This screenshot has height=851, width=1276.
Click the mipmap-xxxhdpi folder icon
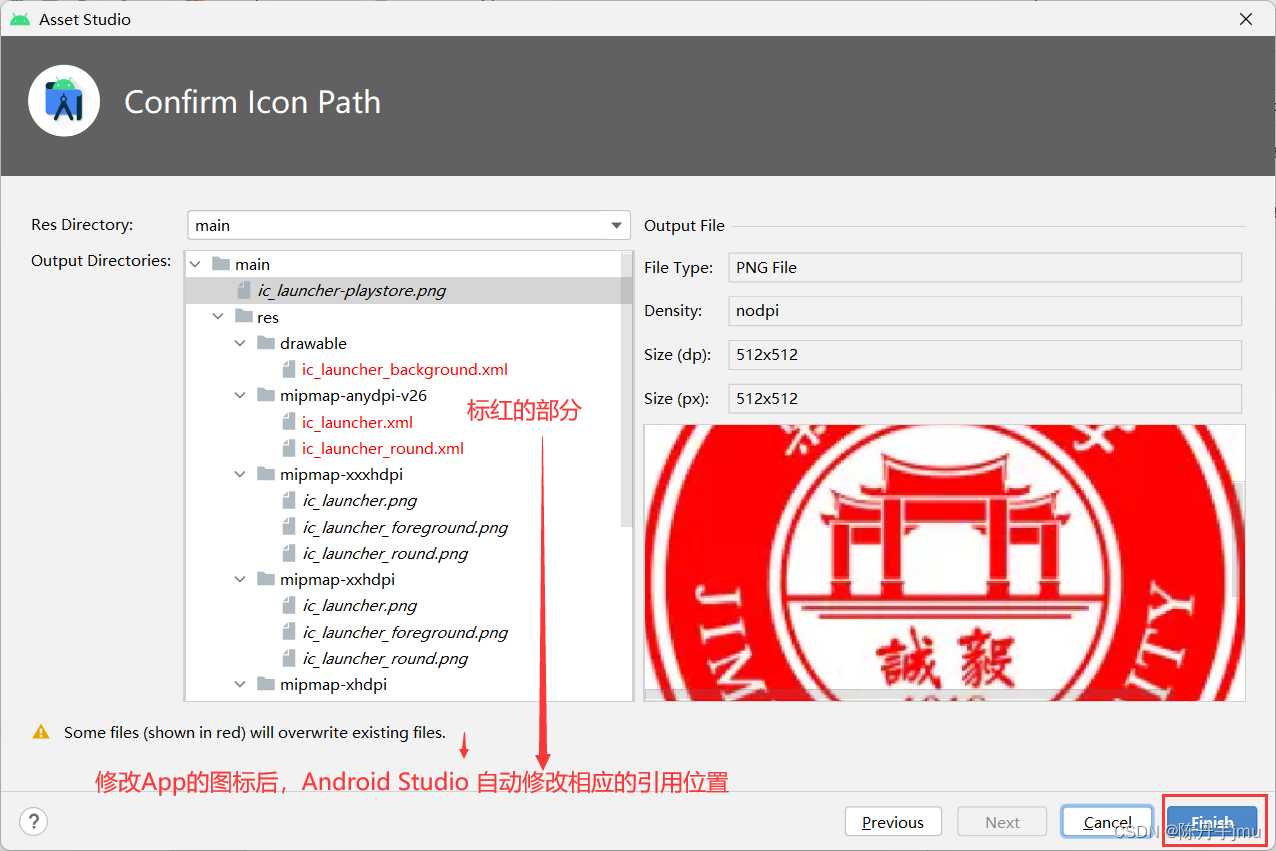pyautogui.click(x=266, y=474)
